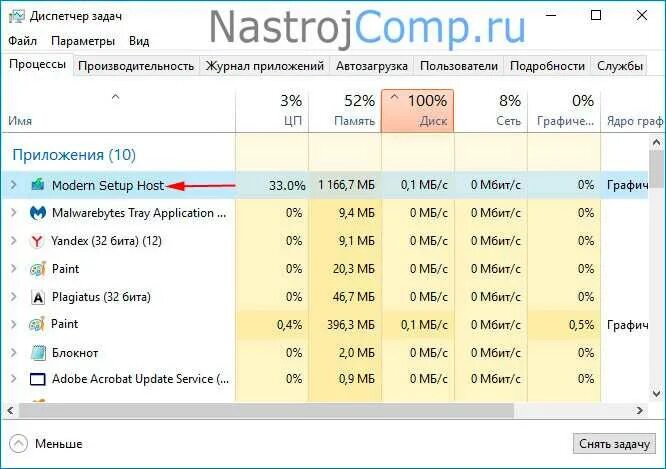Click the Снять задачу button

[x=614, y=444]
